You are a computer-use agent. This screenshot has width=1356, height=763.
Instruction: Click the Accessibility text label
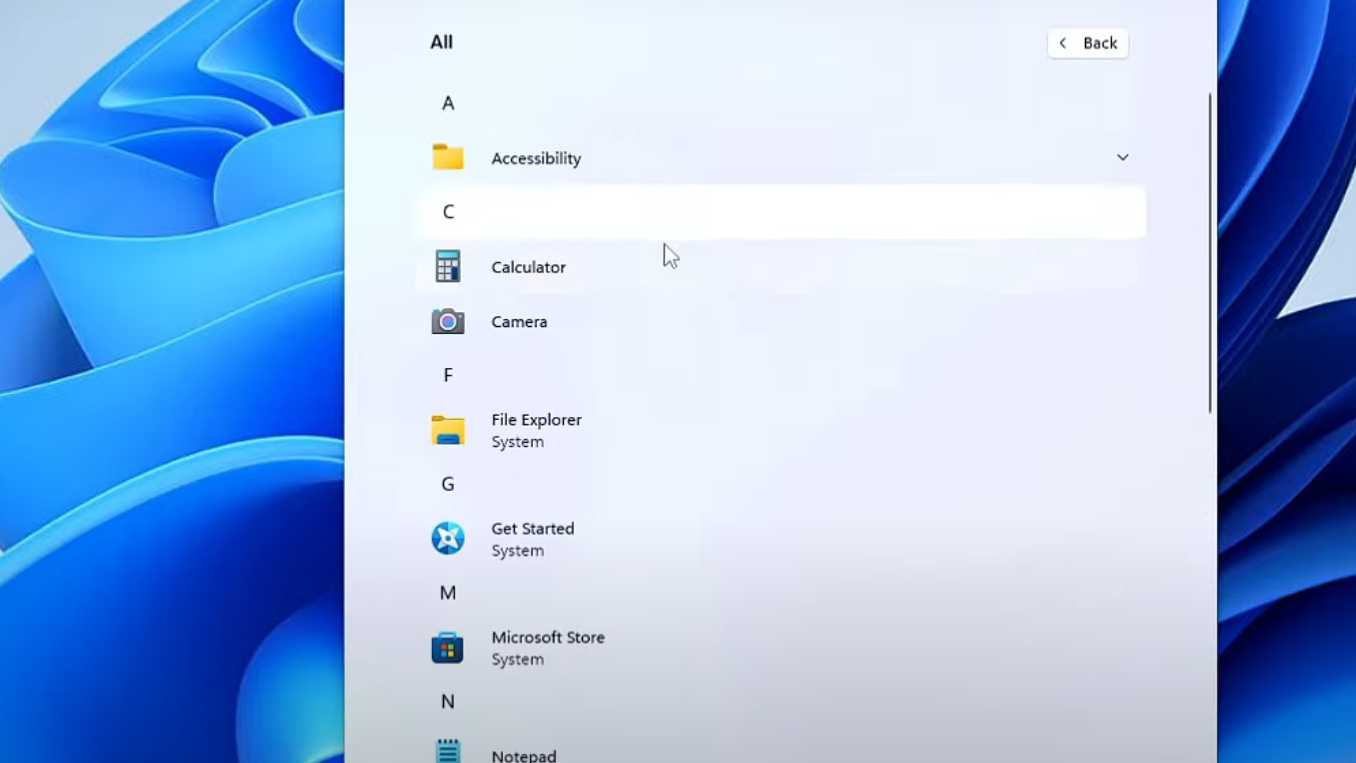[536, 158]
